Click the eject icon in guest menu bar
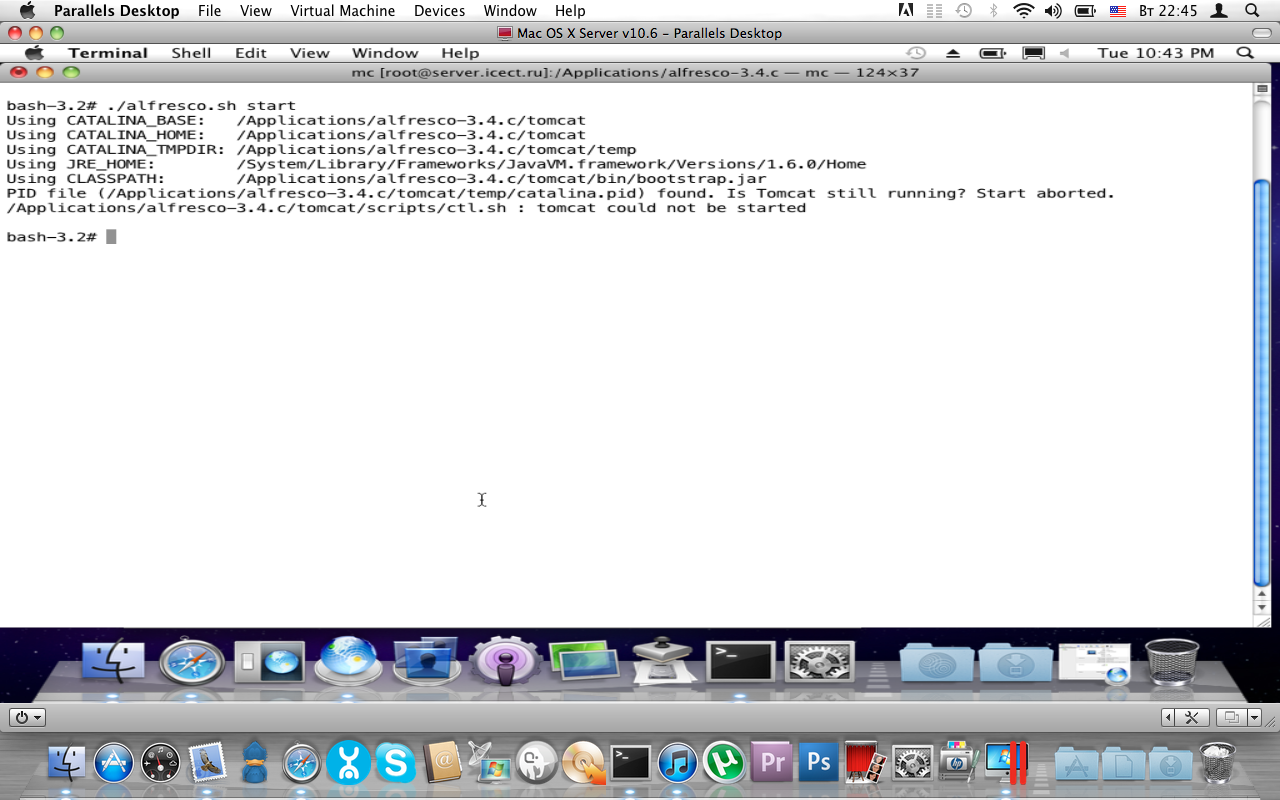Screen dimensions: 1280x800 pos(954,53)
